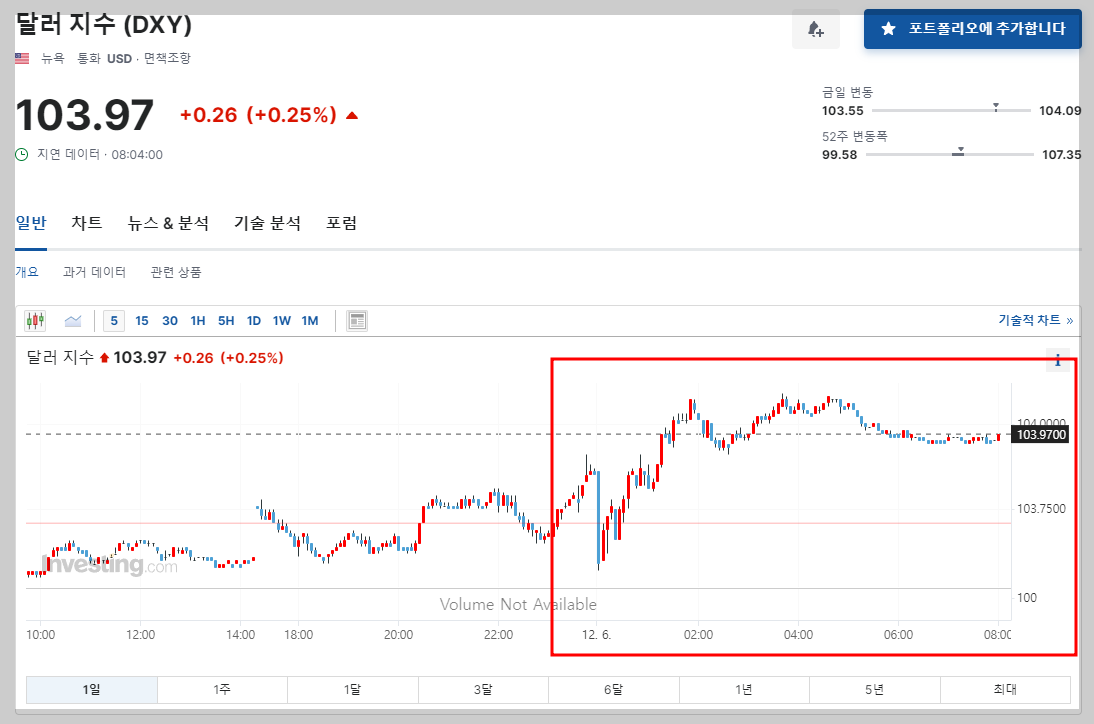Click the US flag icon
1094x724 pixels.
[22, 58]
